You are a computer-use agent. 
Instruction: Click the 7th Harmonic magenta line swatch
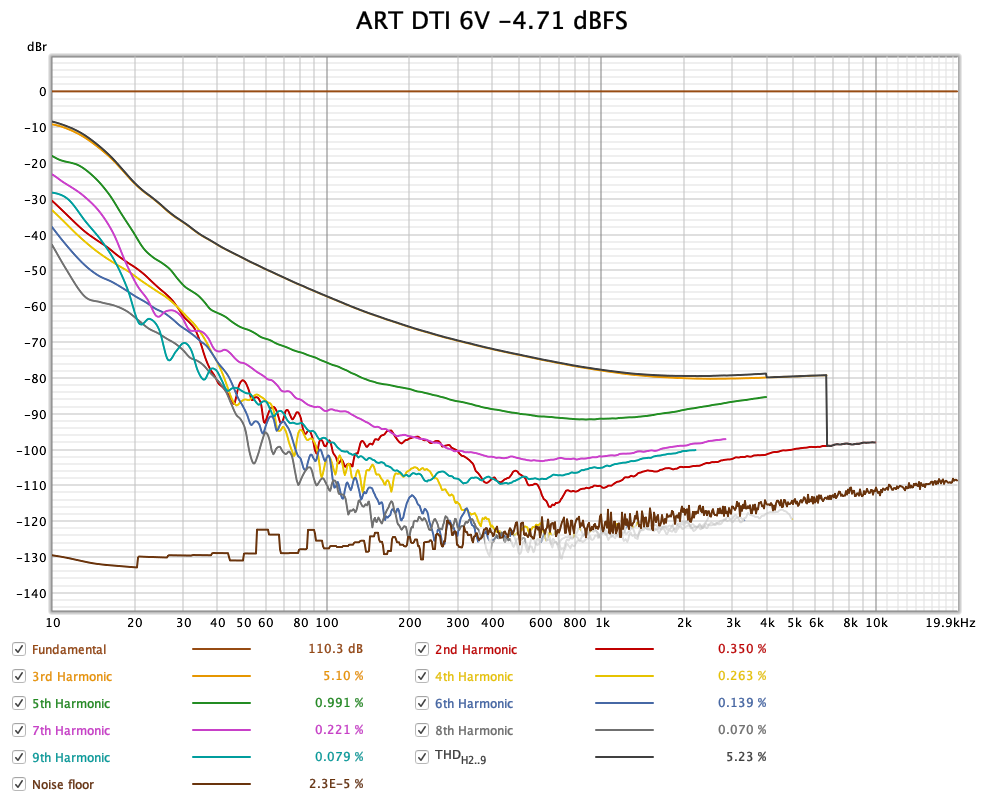222,730
